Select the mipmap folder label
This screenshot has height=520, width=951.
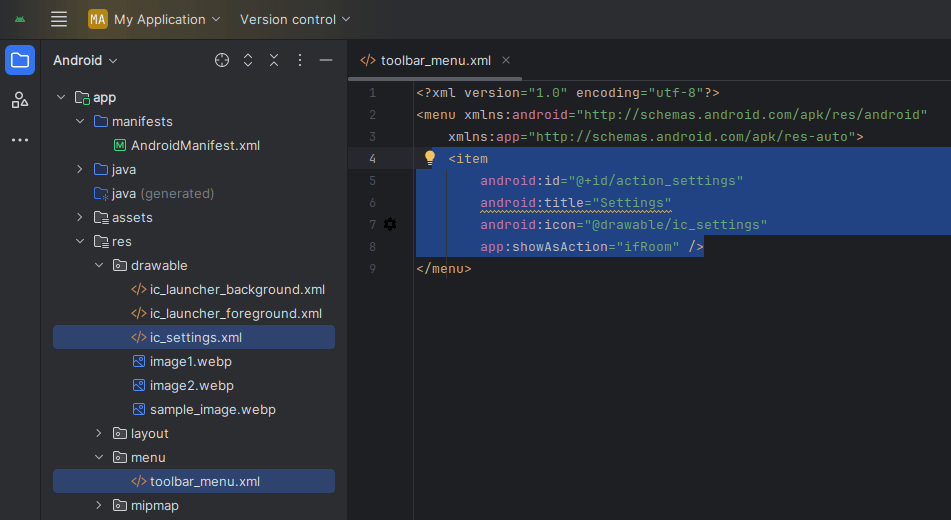155,505
